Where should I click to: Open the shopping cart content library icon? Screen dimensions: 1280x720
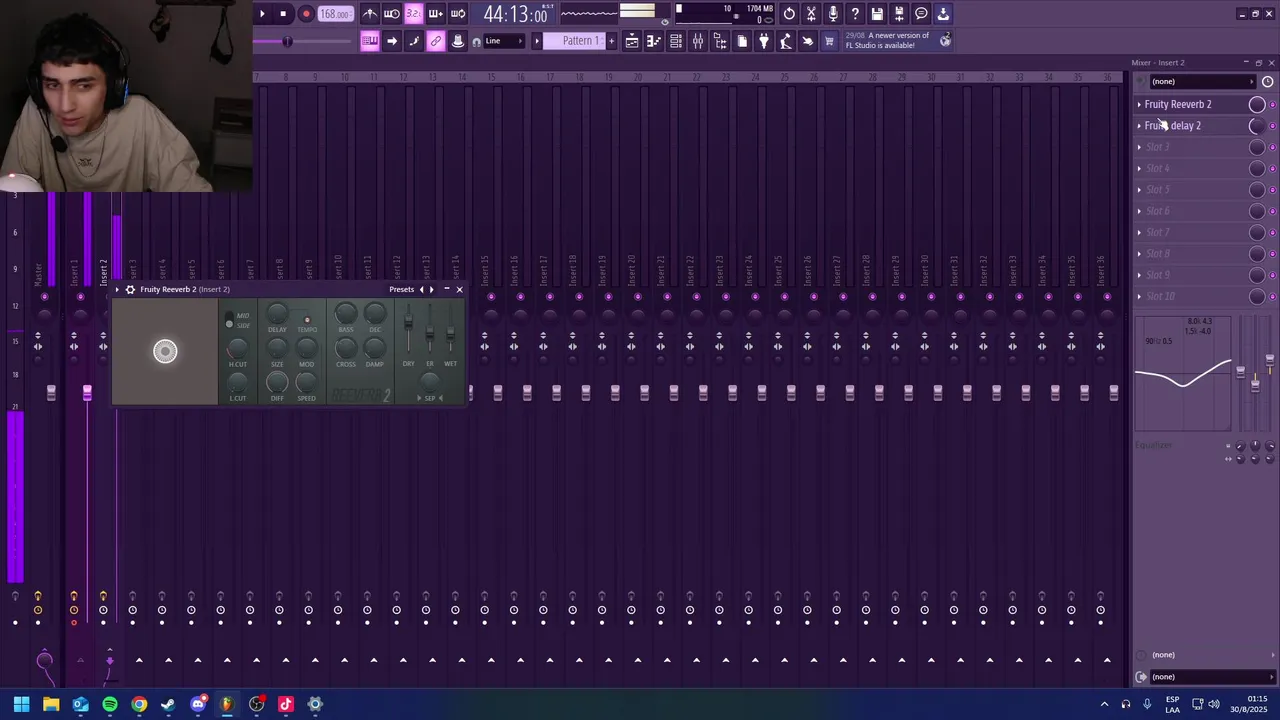point(829,41)
